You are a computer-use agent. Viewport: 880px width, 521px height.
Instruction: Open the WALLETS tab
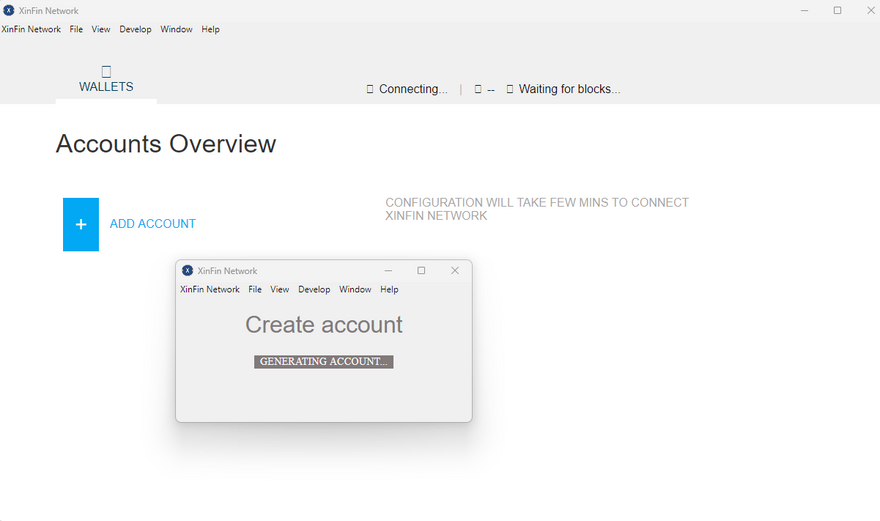(x=106, y=80)
